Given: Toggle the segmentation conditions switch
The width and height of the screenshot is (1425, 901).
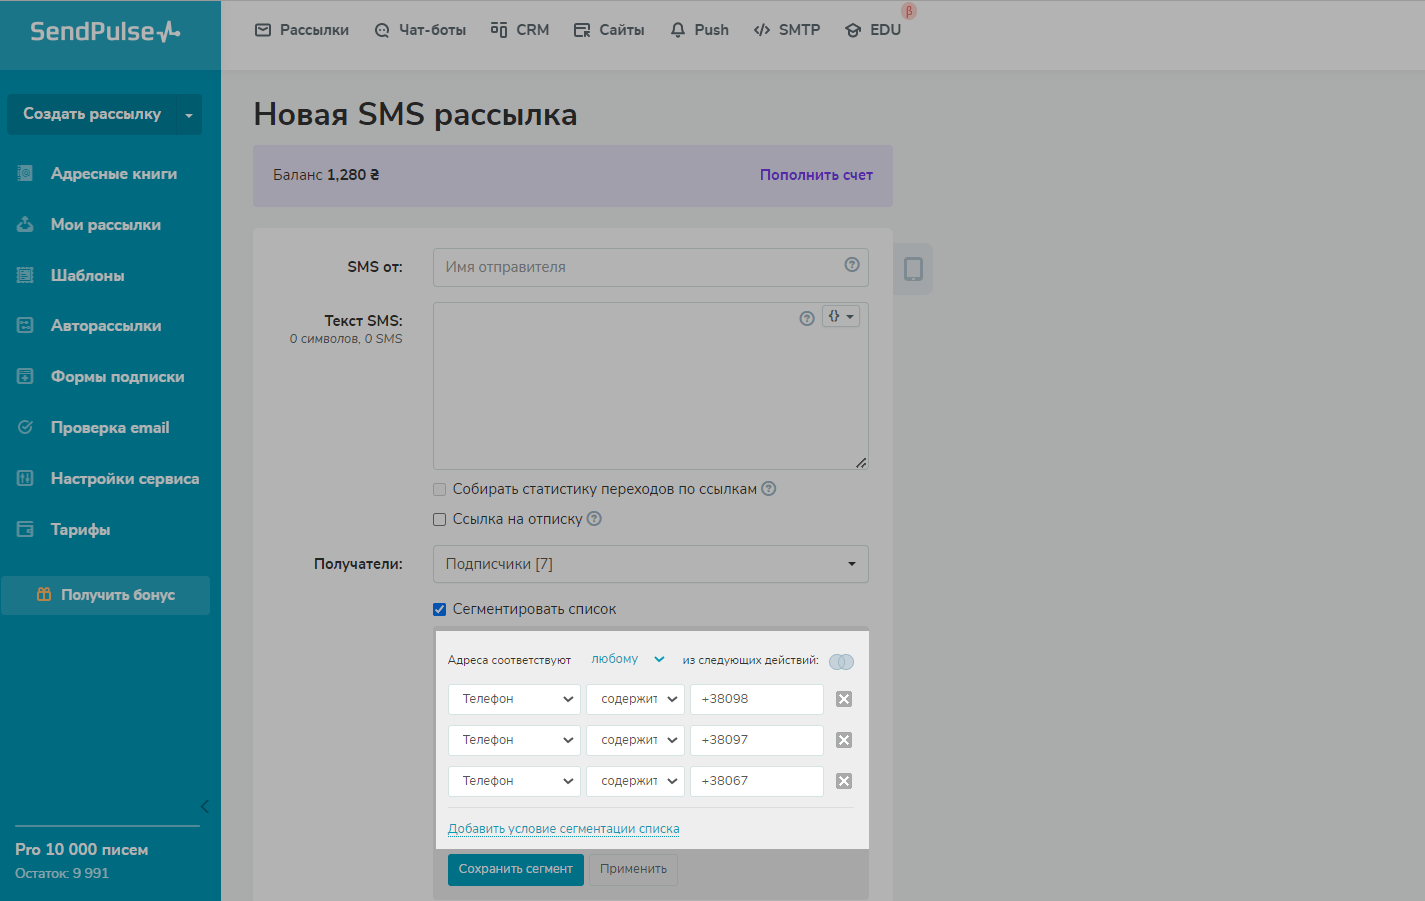Looking at the screenshot, I should [841, 661].
